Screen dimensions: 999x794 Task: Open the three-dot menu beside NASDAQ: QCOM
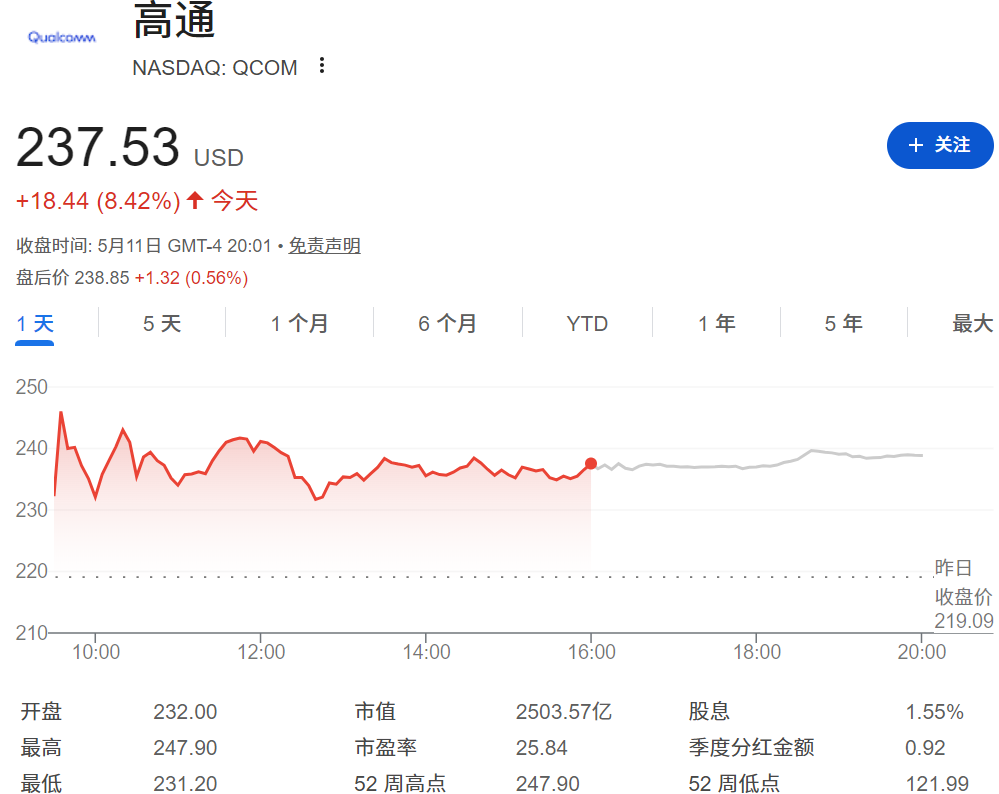pyautogui.click(x=322, y=66)
